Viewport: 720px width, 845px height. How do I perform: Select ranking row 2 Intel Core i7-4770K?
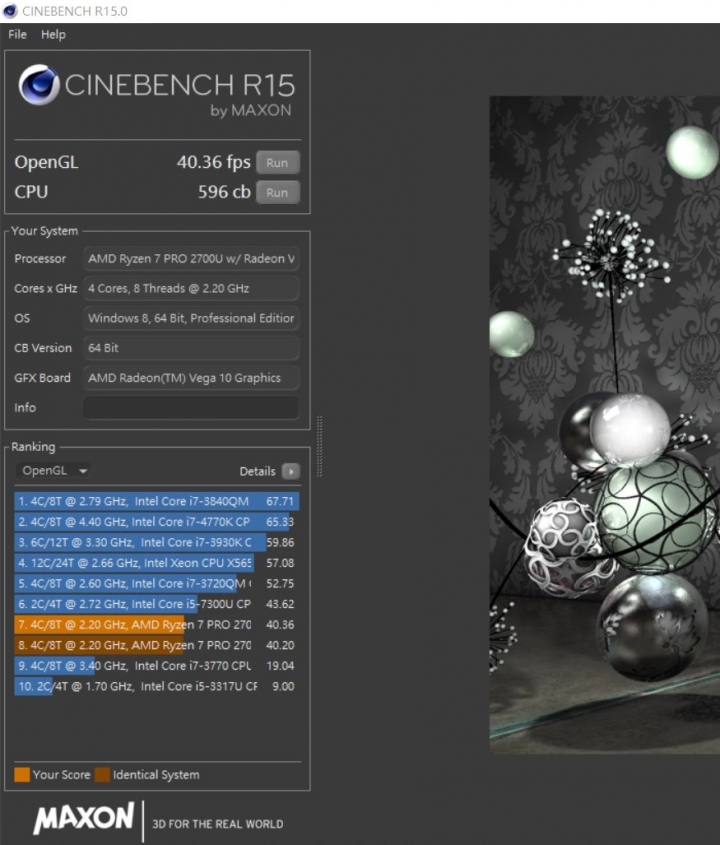(156, 522)
